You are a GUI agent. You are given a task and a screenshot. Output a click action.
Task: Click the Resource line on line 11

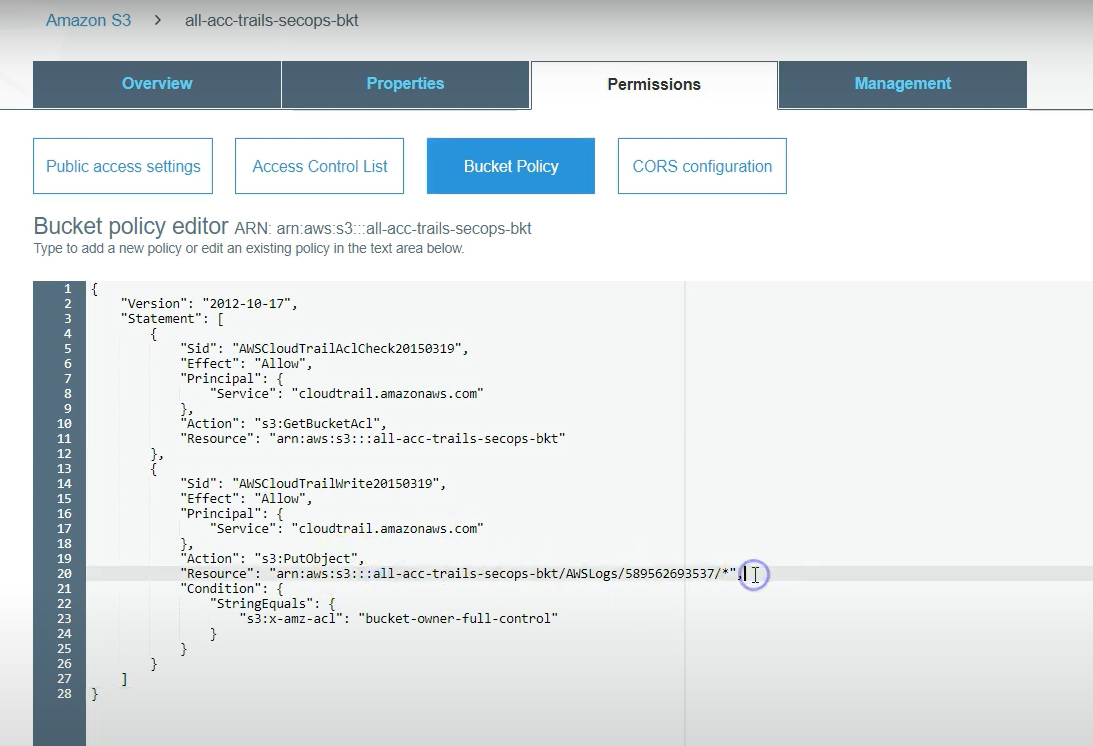pos(372,439)
